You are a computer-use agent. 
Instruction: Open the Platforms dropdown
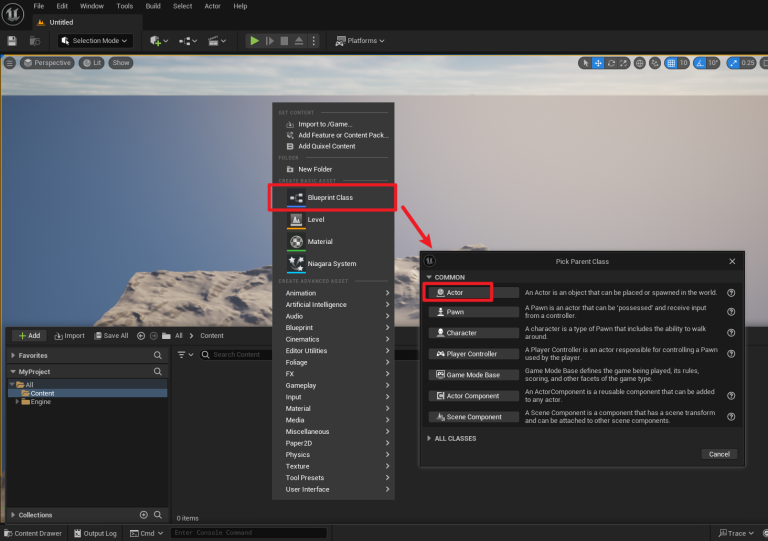tap(360, 41)
